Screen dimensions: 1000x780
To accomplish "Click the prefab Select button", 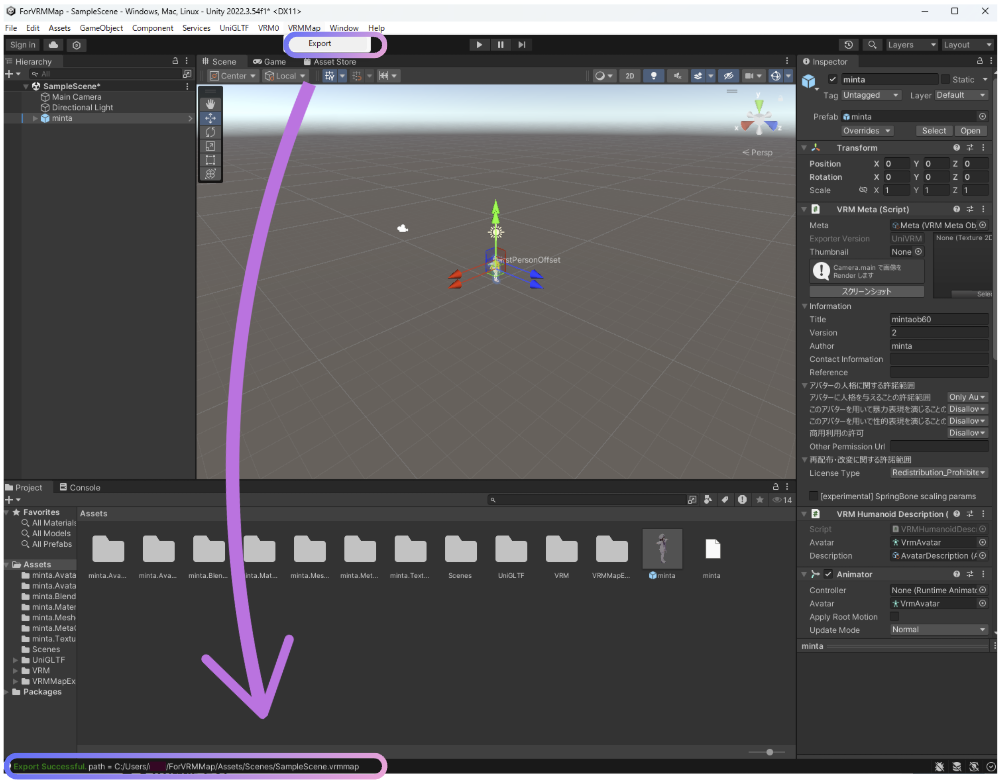I will pos(934,131).
